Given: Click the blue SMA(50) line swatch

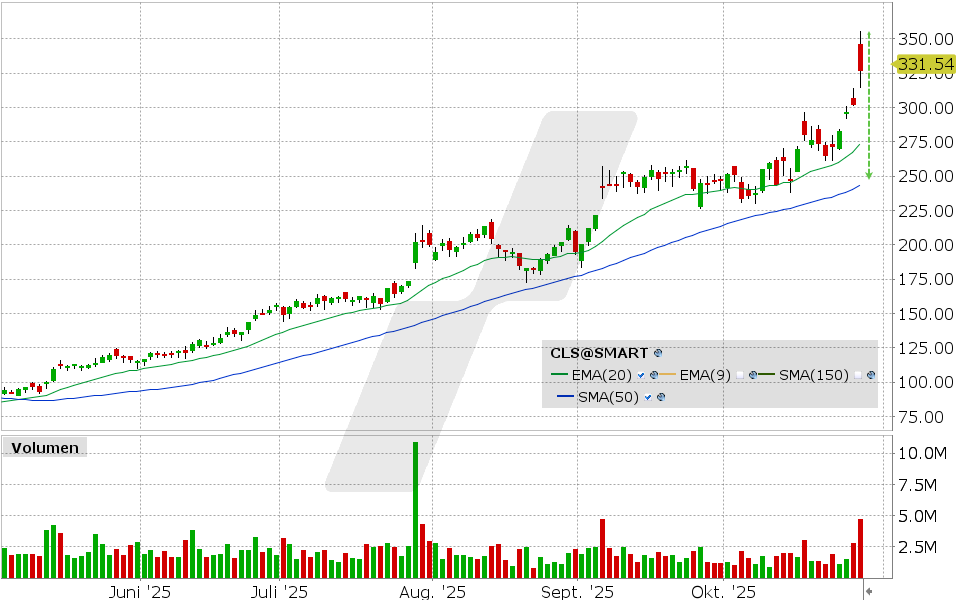Looking at the screenshot, I should point(563,397).
